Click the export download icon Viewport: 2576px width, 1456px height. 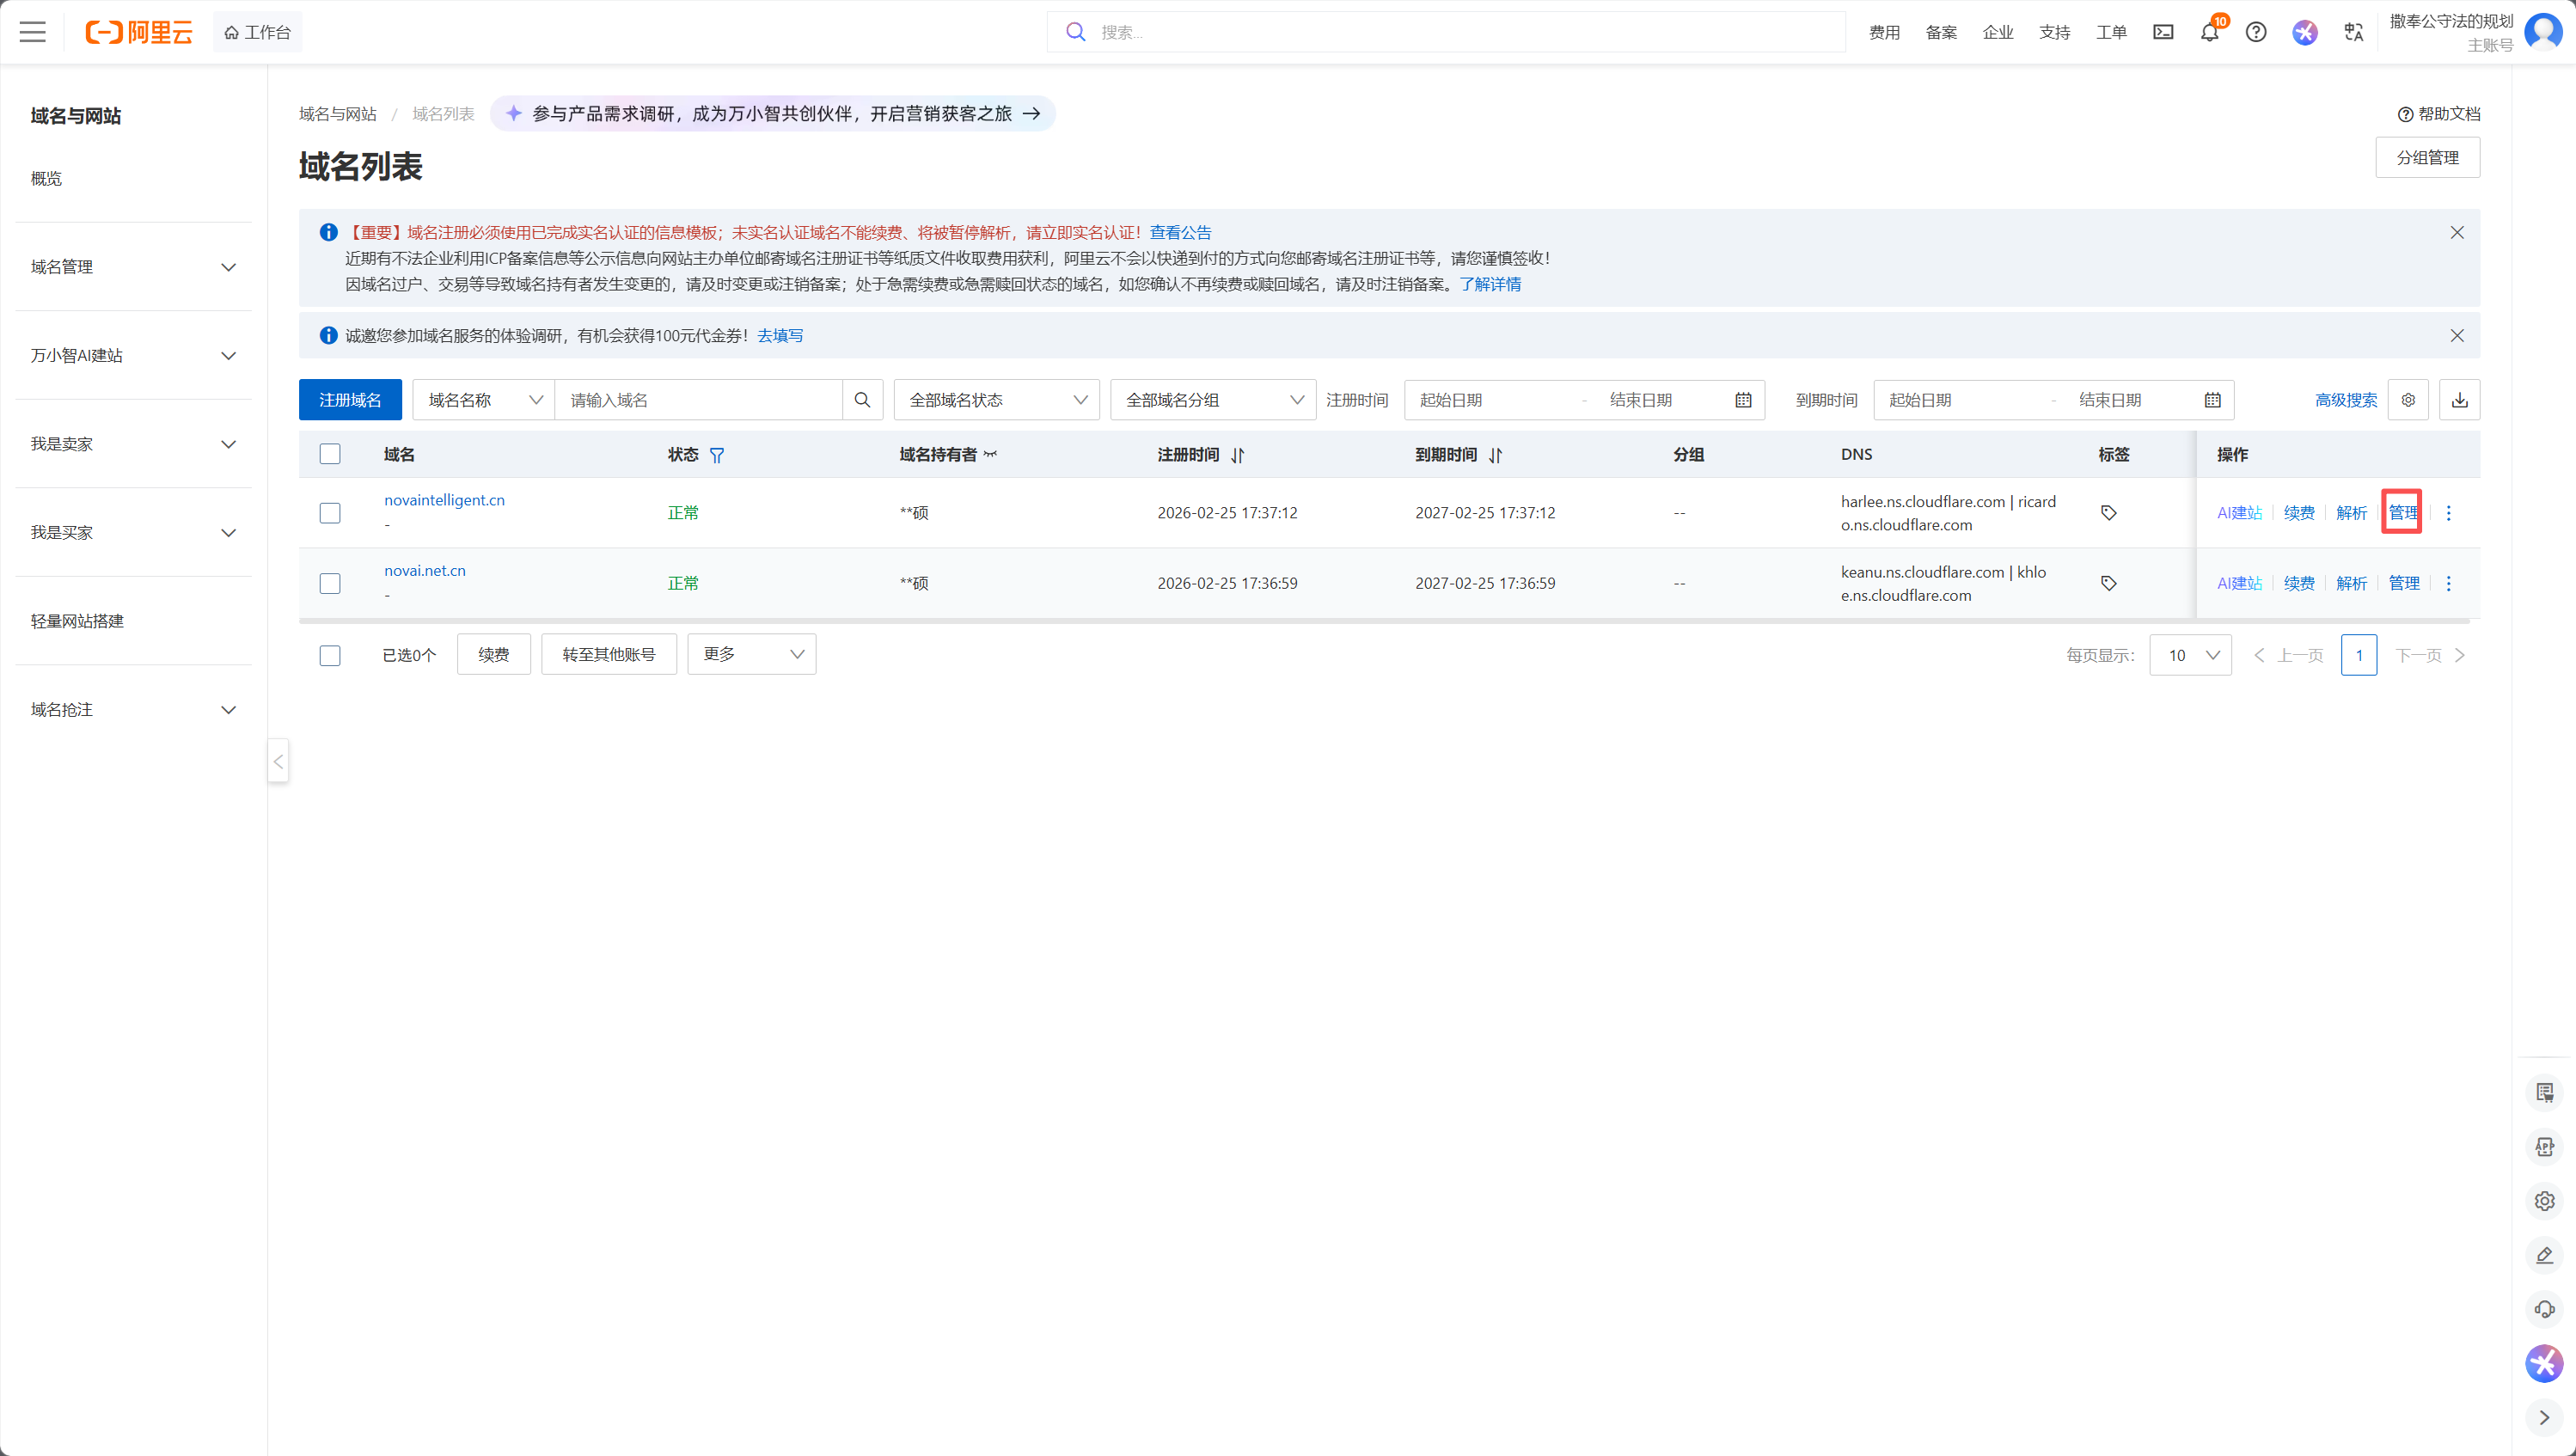point(2459,400)
